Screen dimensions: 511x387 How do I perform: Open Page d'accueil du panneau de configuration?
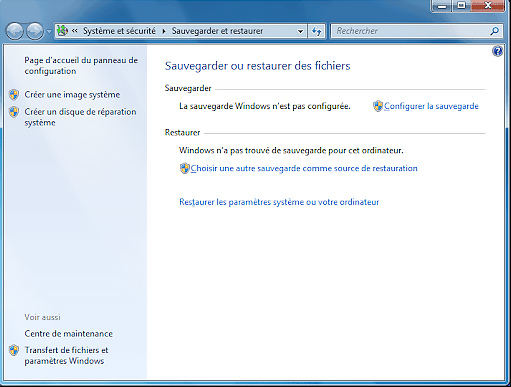[x=81, y=66]
